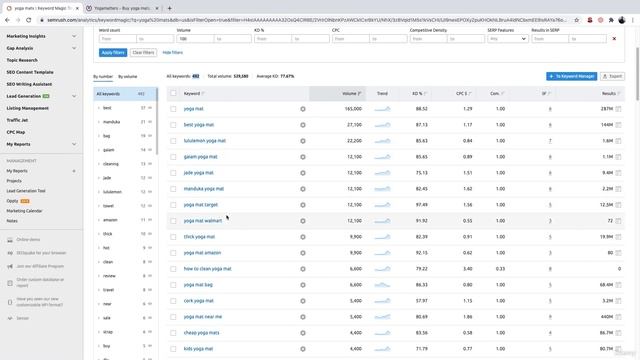Click the Apply filters button

coord(113,53)
